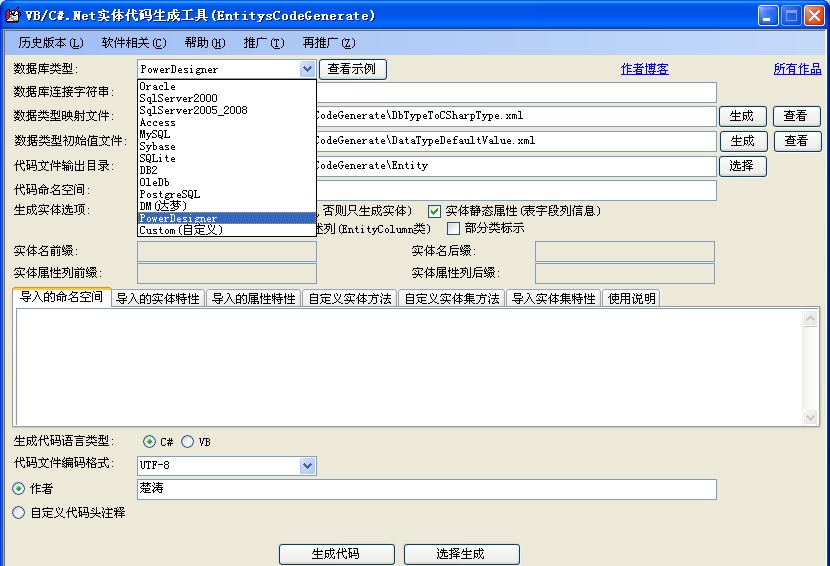
Task: Choose Custom(自定义) option
Action: pos(227,230)
